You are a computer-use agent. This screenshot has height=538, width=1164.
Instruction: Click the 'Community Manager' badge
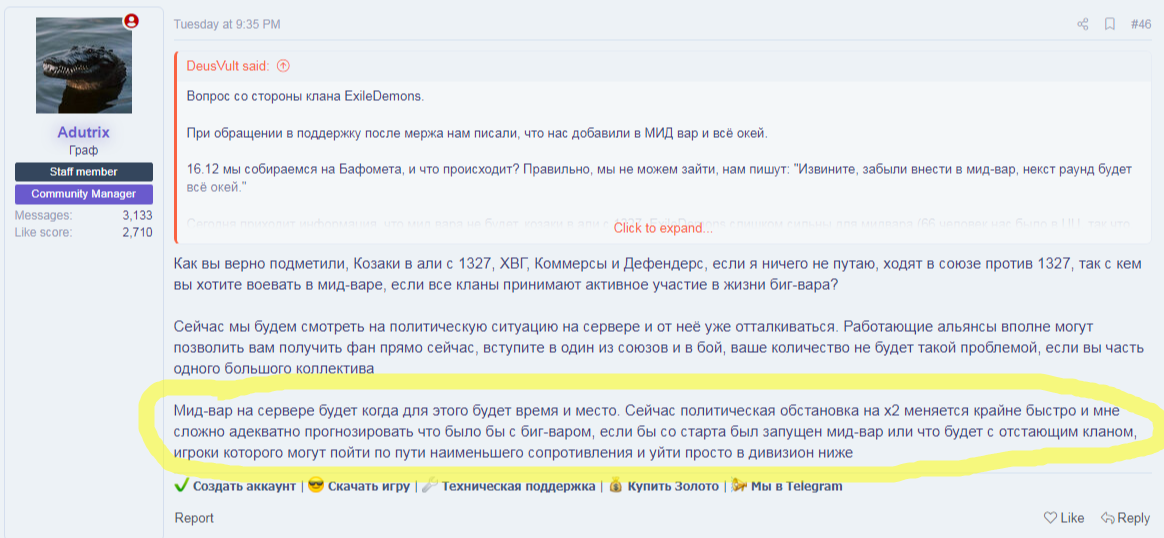pos(84,194)
